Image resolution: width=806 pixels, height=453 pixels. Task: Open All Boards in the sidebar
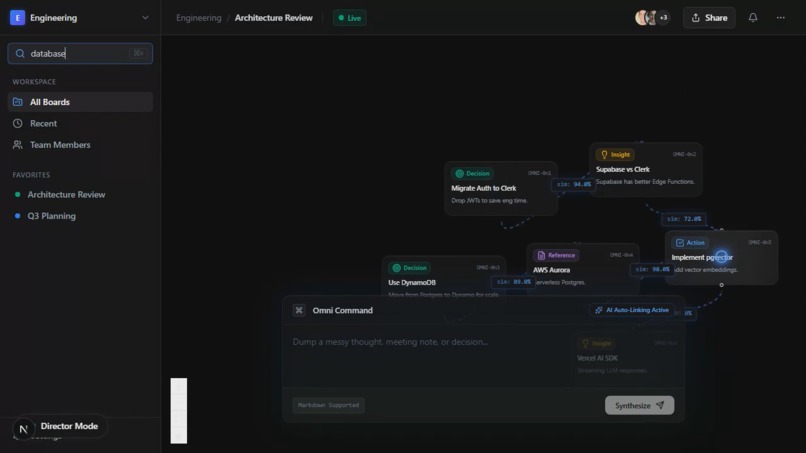[x=80, y=102]
